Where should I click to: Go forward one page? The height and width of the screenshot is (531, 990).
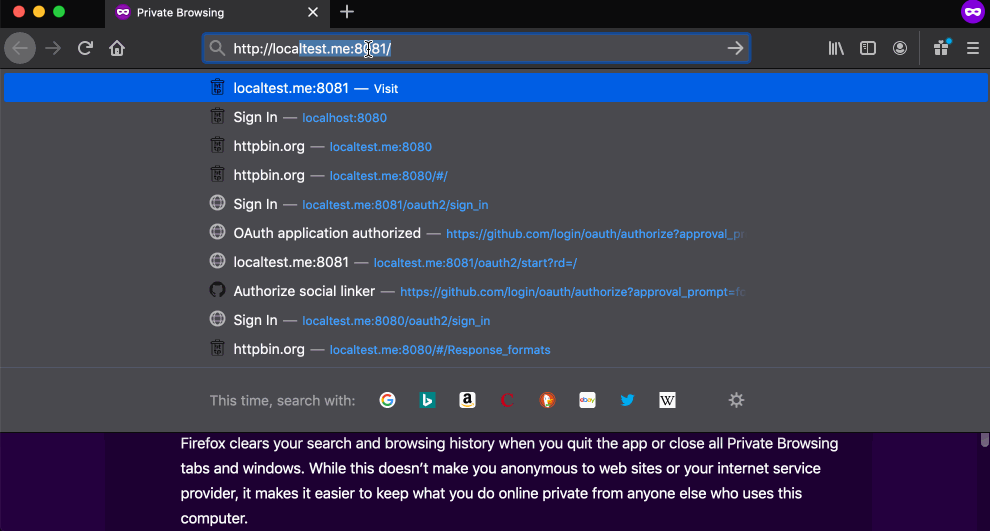[x=53, y=48]
